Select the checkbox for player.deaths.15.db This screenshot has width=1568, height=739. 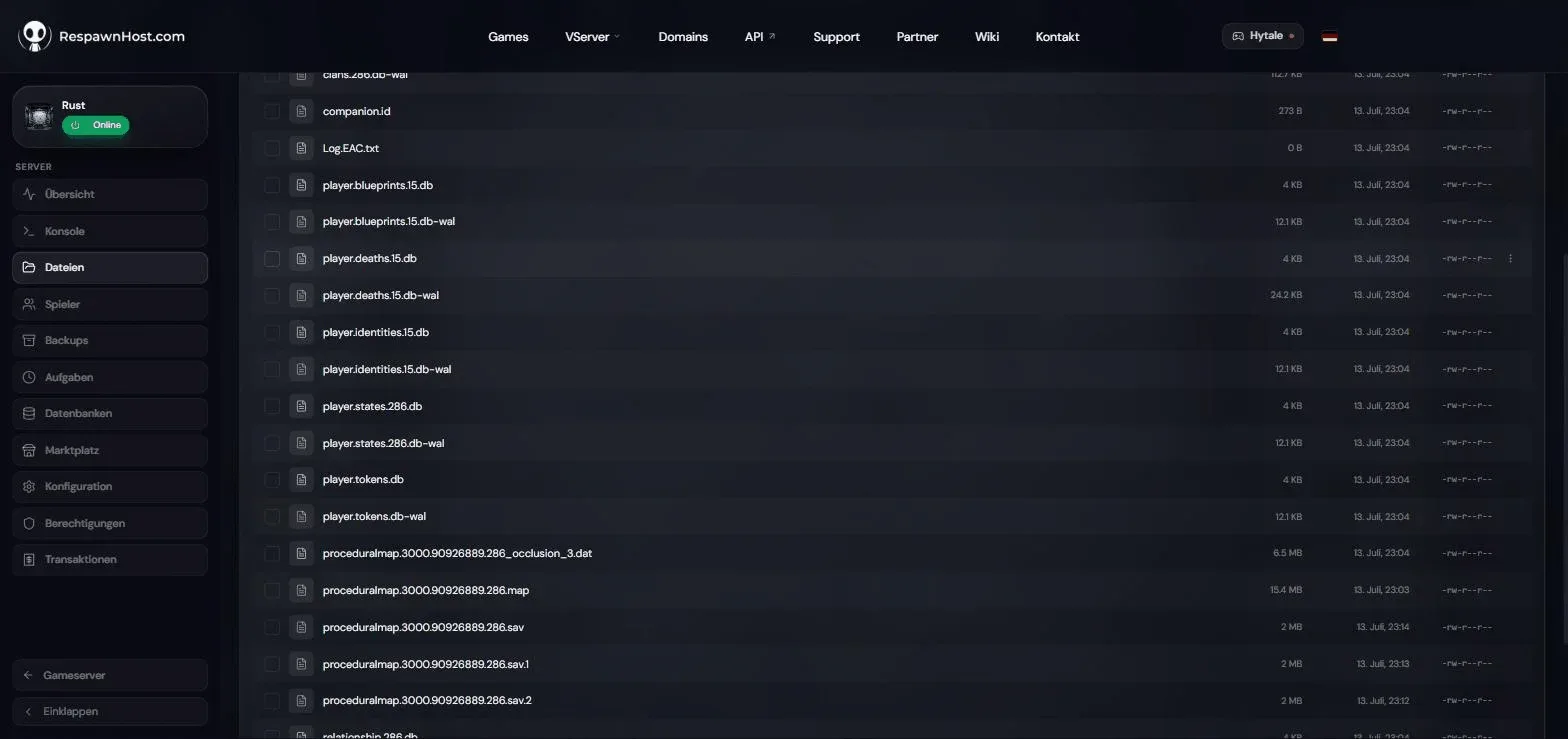[272, 258]
